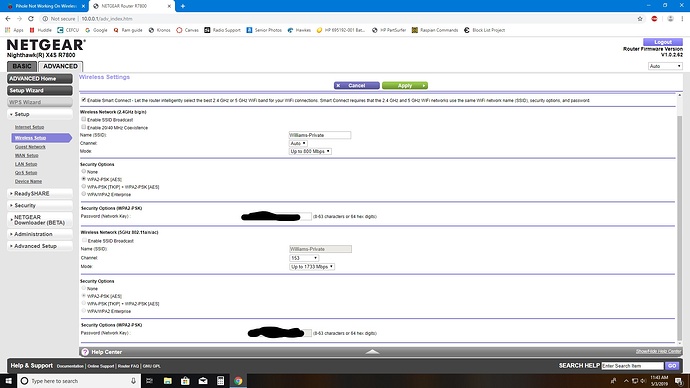
Task: Open the Ram guide bookmark
Action: [x=128, y=30]
